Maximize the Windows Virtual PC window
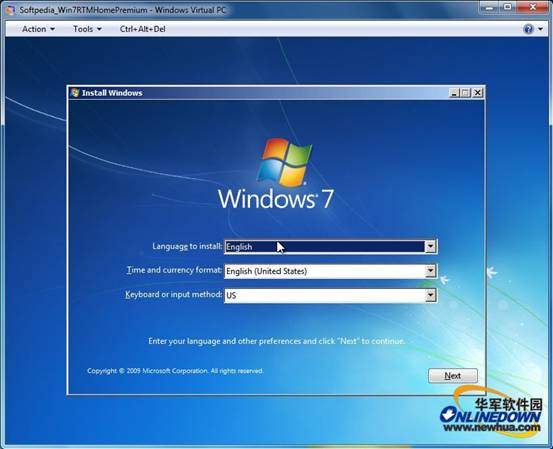This screenshot has height=449, width=553. tap(508, 7)
